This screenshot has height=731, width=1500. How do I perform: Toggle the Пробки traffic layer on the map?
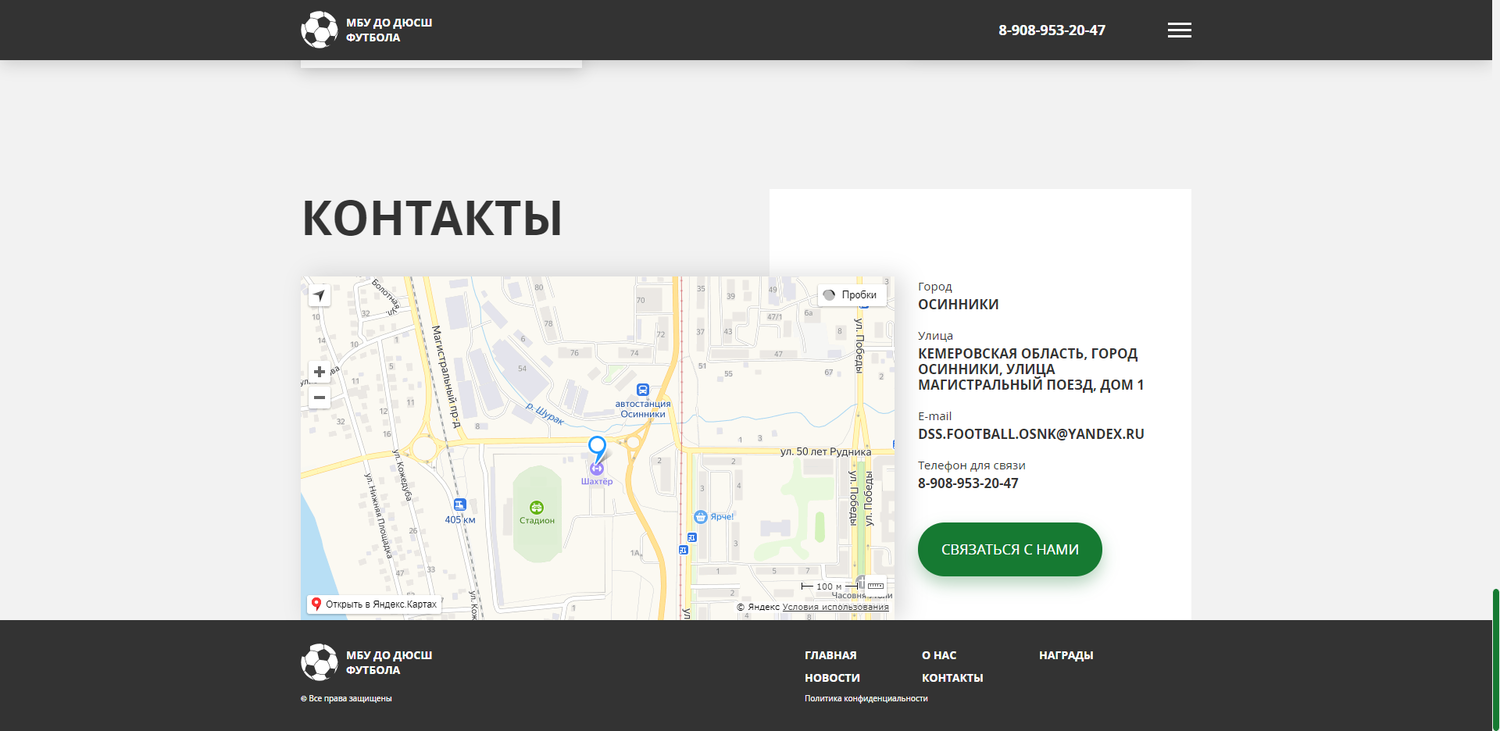(x=852, y=295)
